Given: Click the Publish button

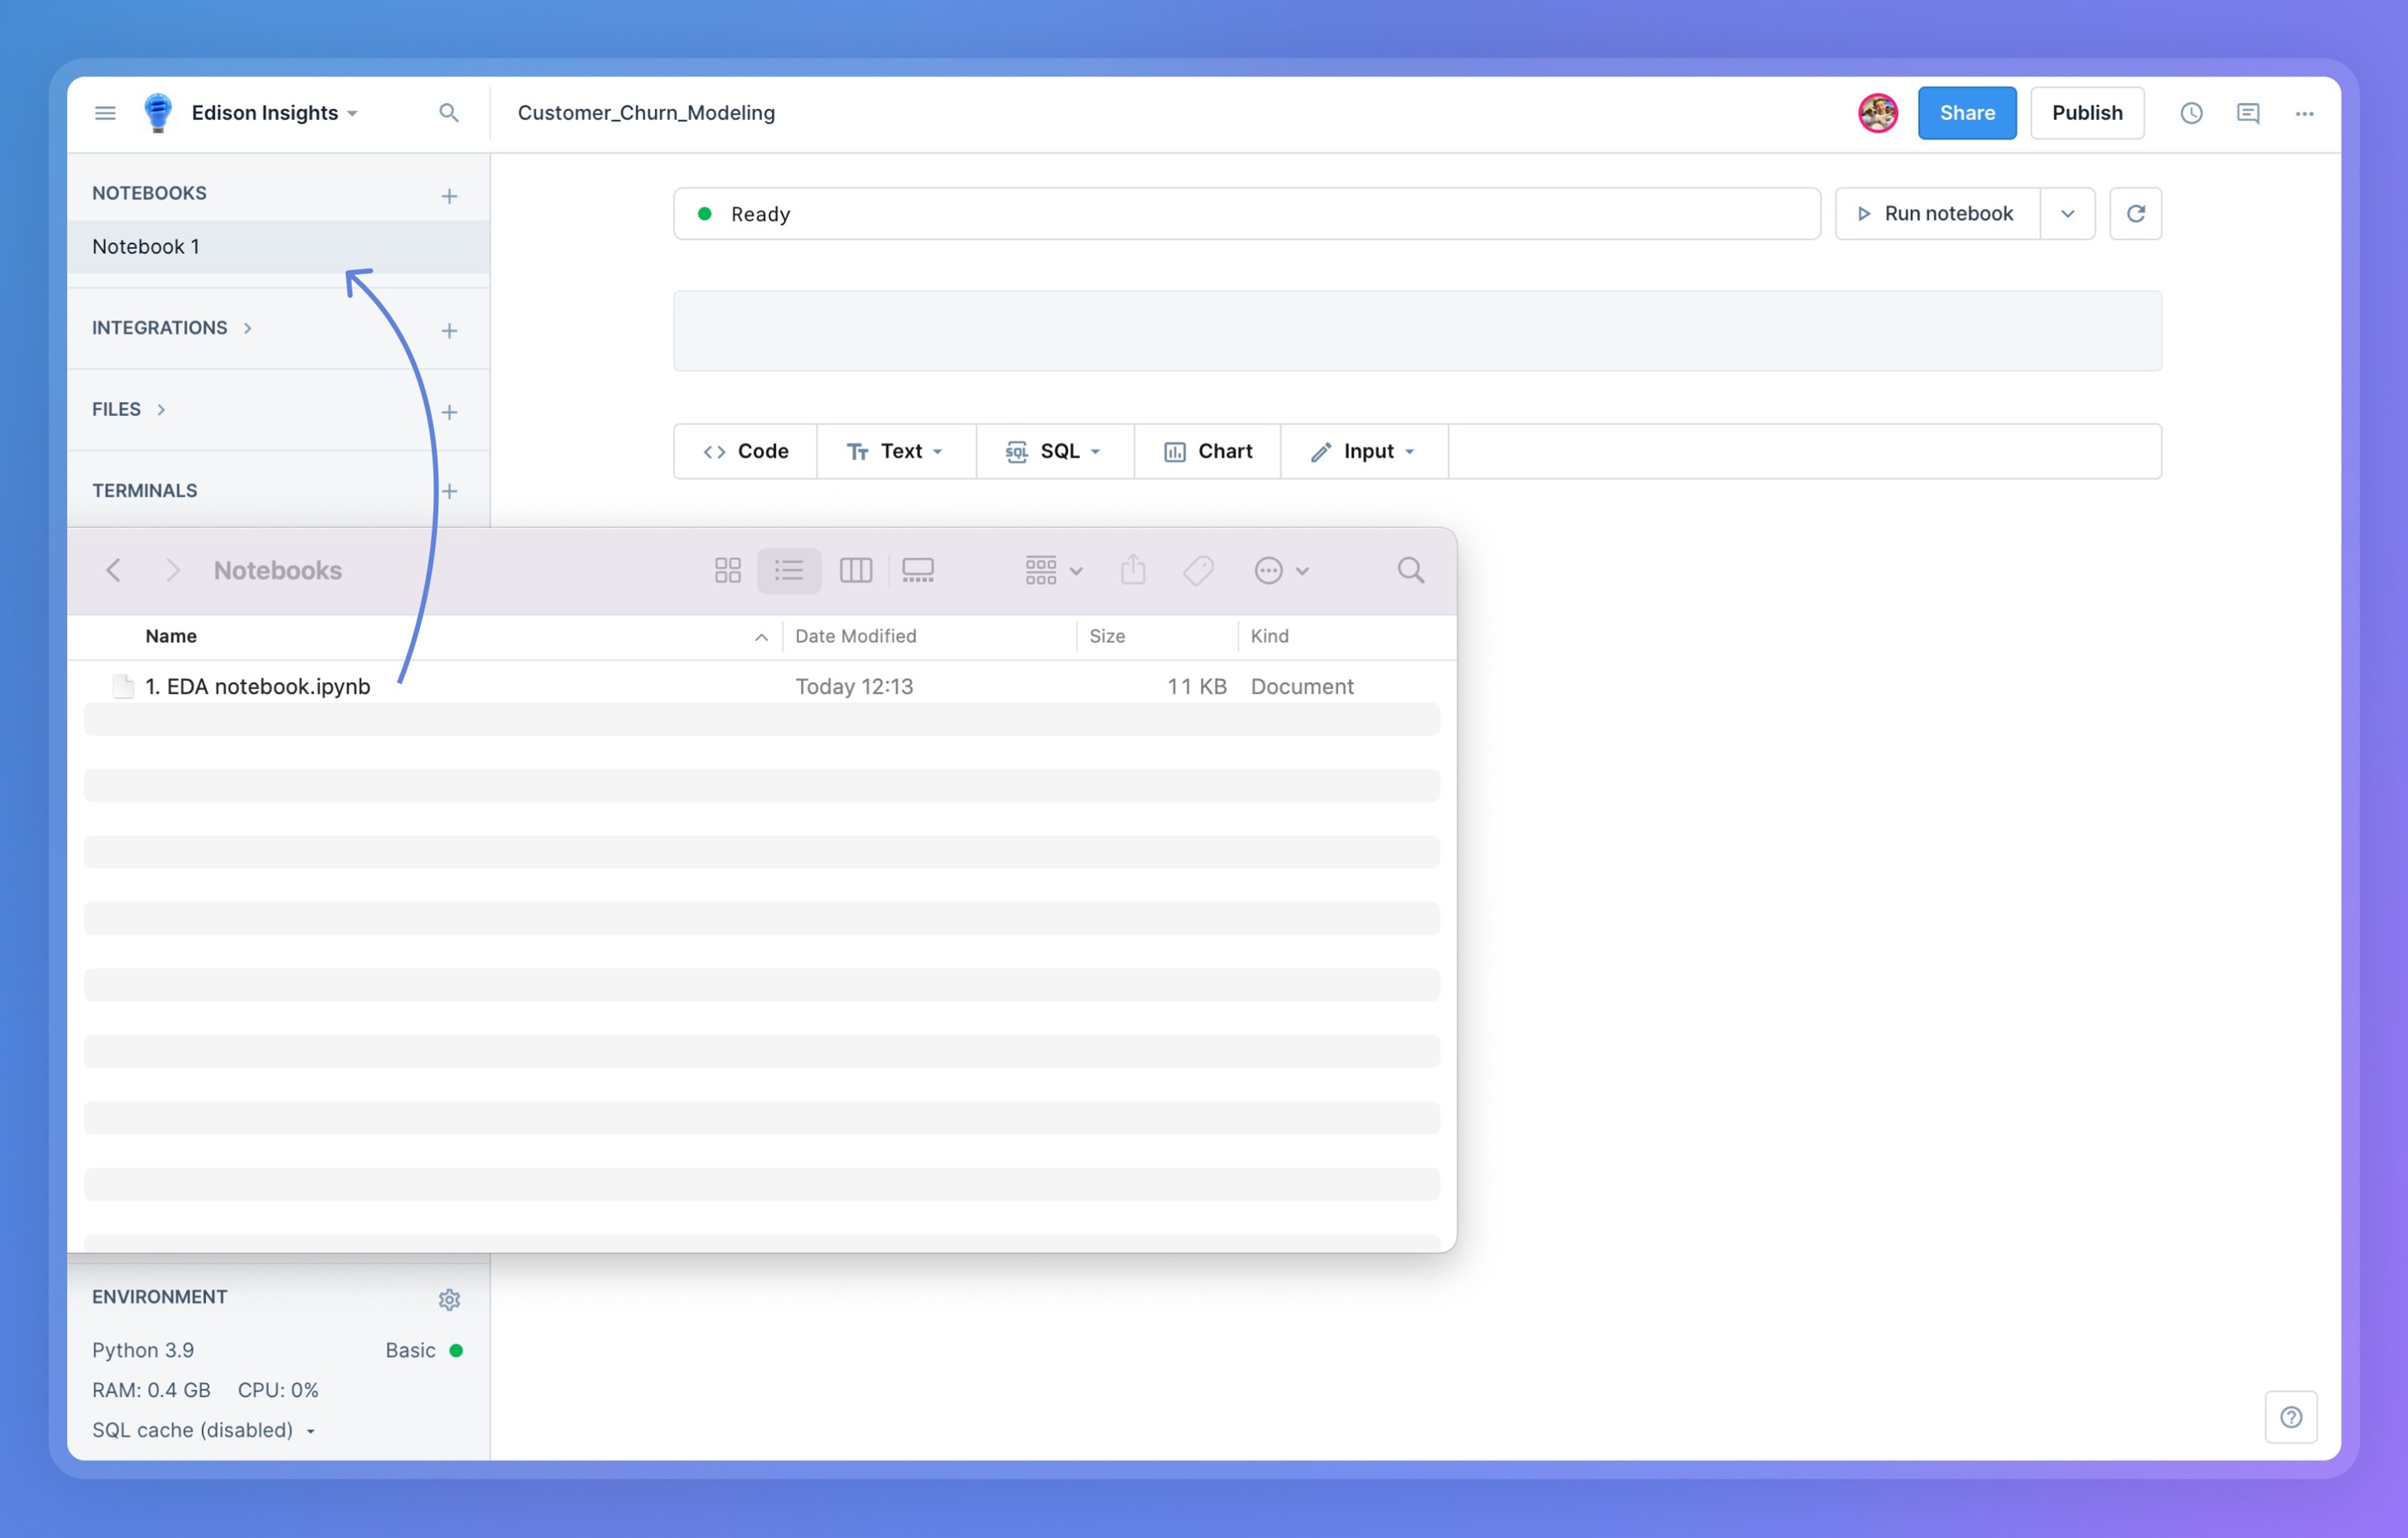Looking at the screenshot, I should (2087, 113).
